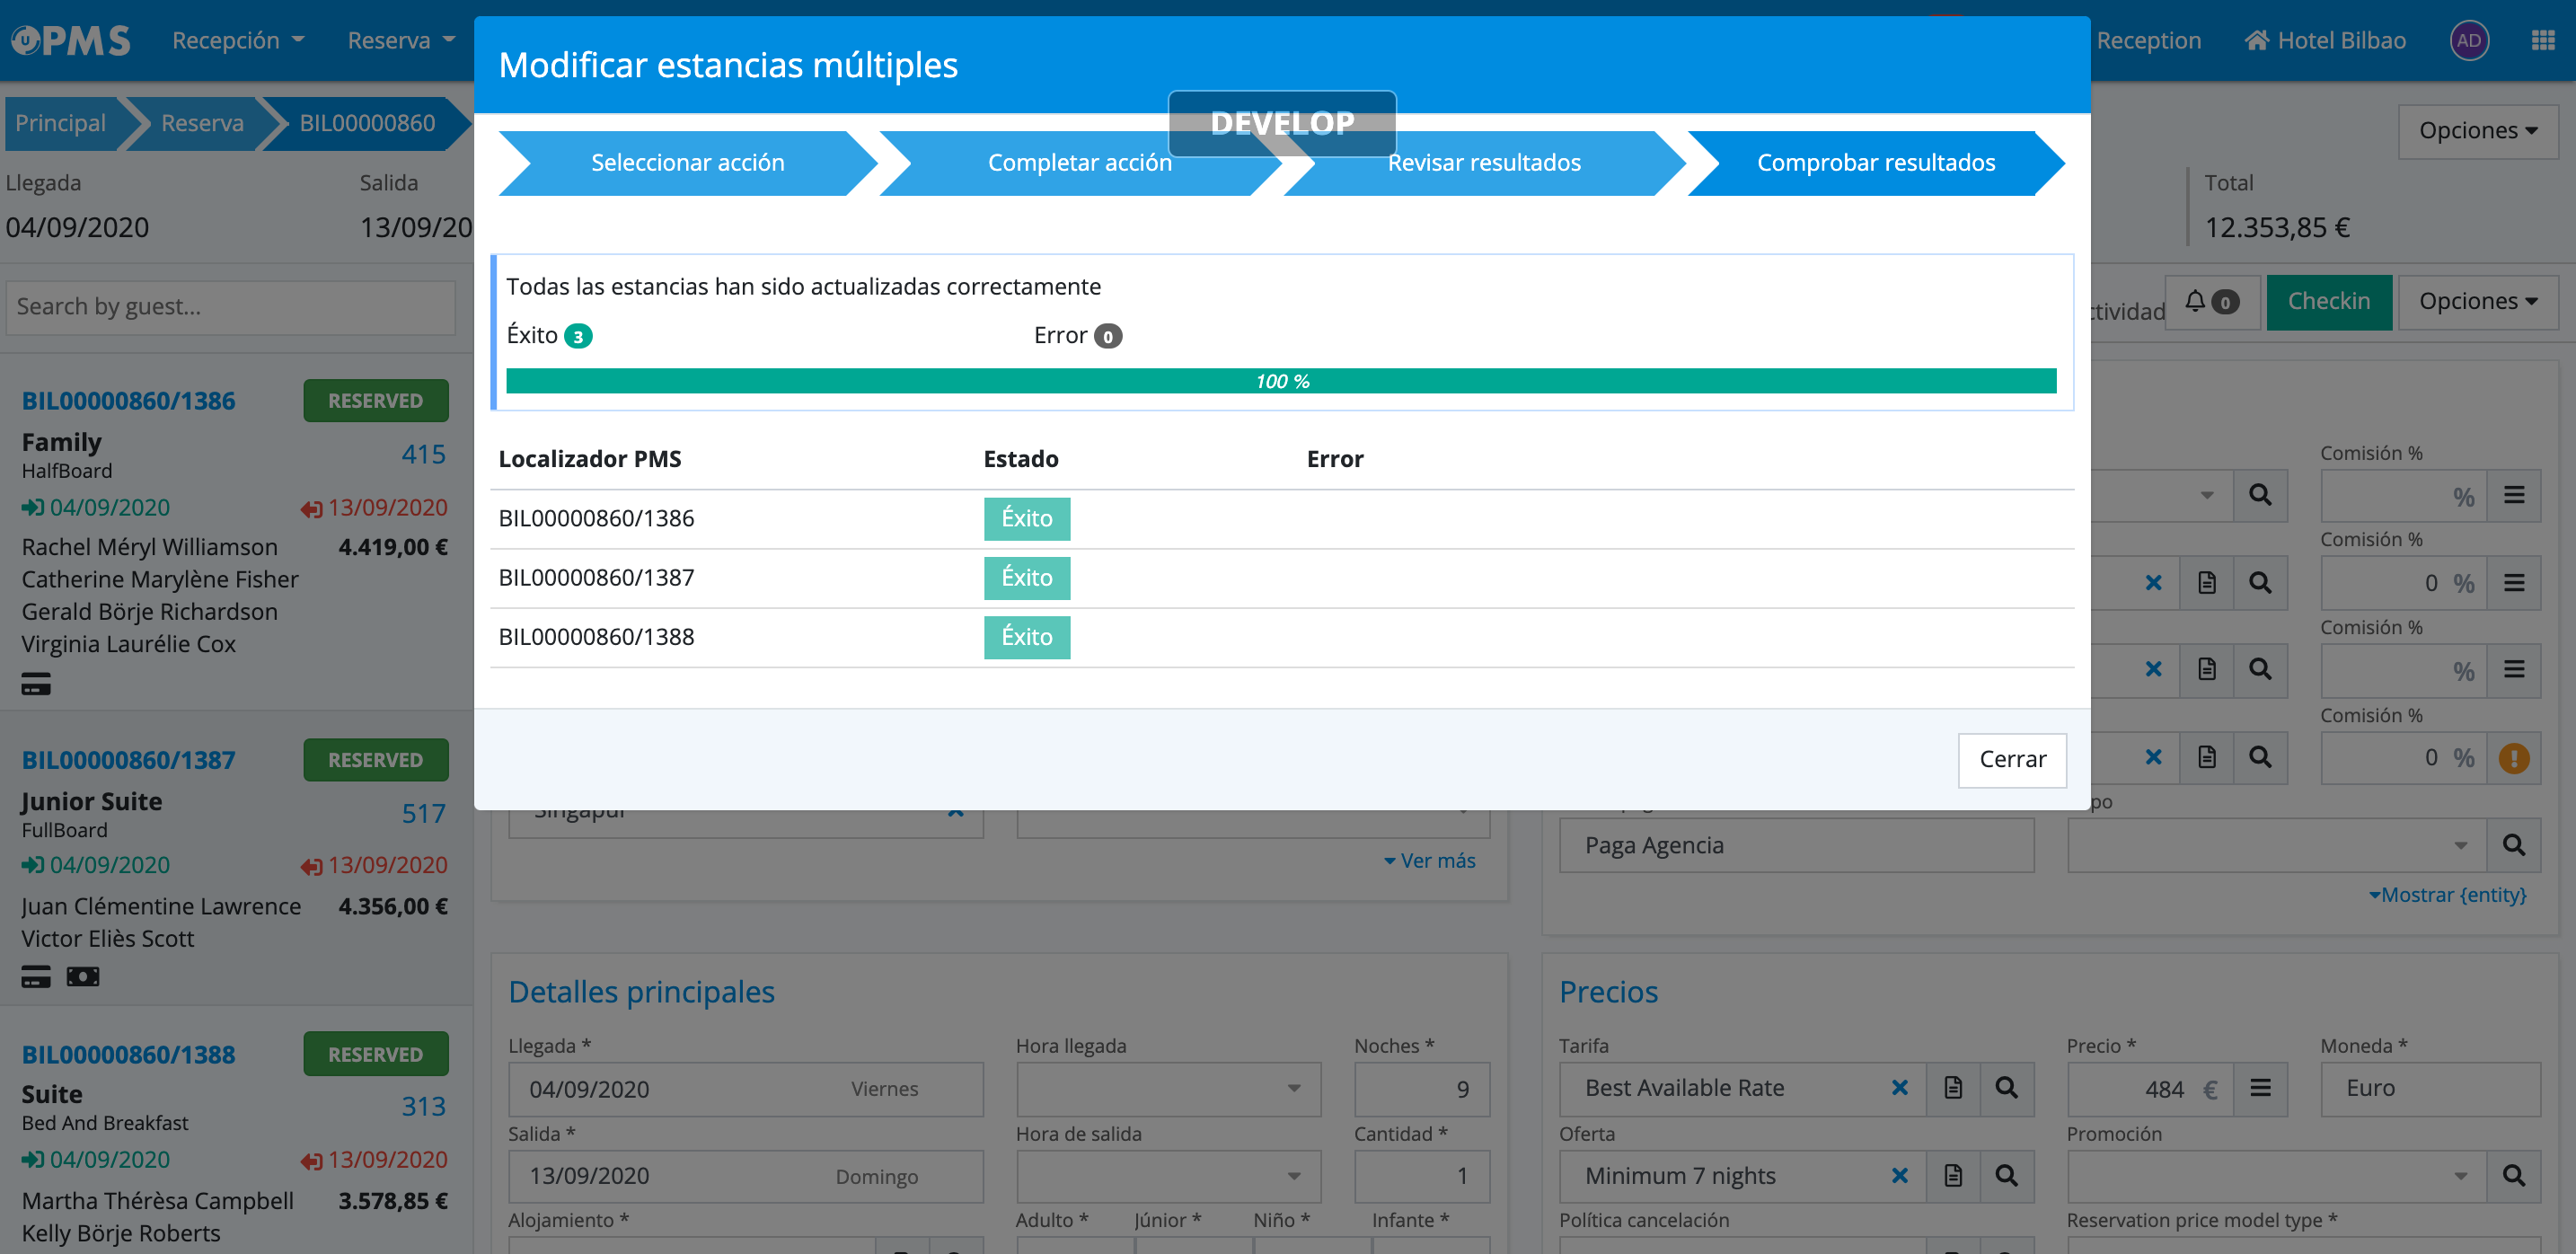Image resolution: width=2576 pixels, height=1254 pixels.
Task: Close the dialog with the Cerrar button
Action: (x=2012, y=759)
